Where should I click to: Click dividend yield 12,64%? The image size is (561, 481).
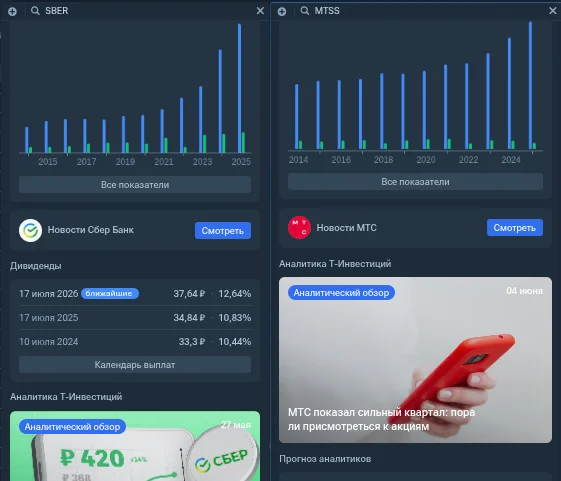[235, 294]
